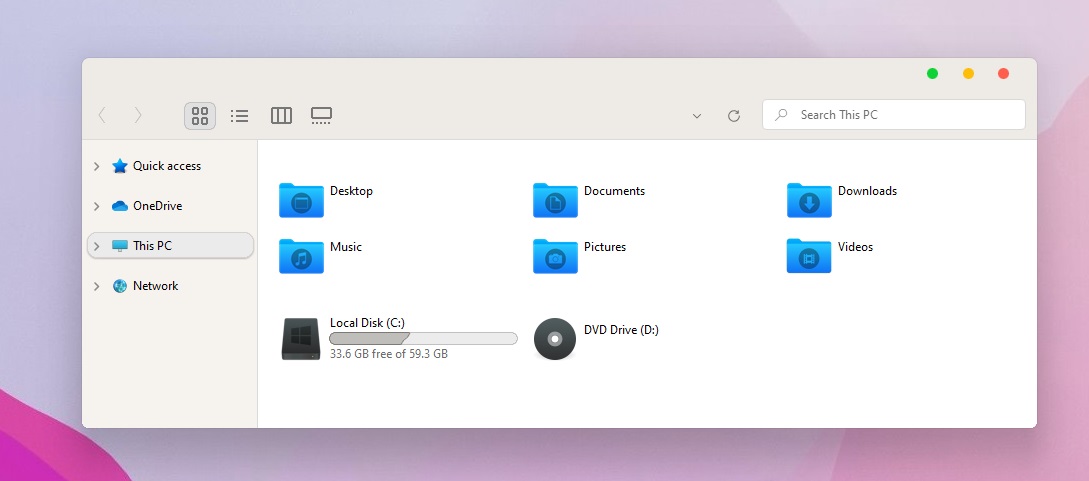The height and width of the screenshot is (481, 1089).
Task: Switch to column view
Action: coord(281,116)
